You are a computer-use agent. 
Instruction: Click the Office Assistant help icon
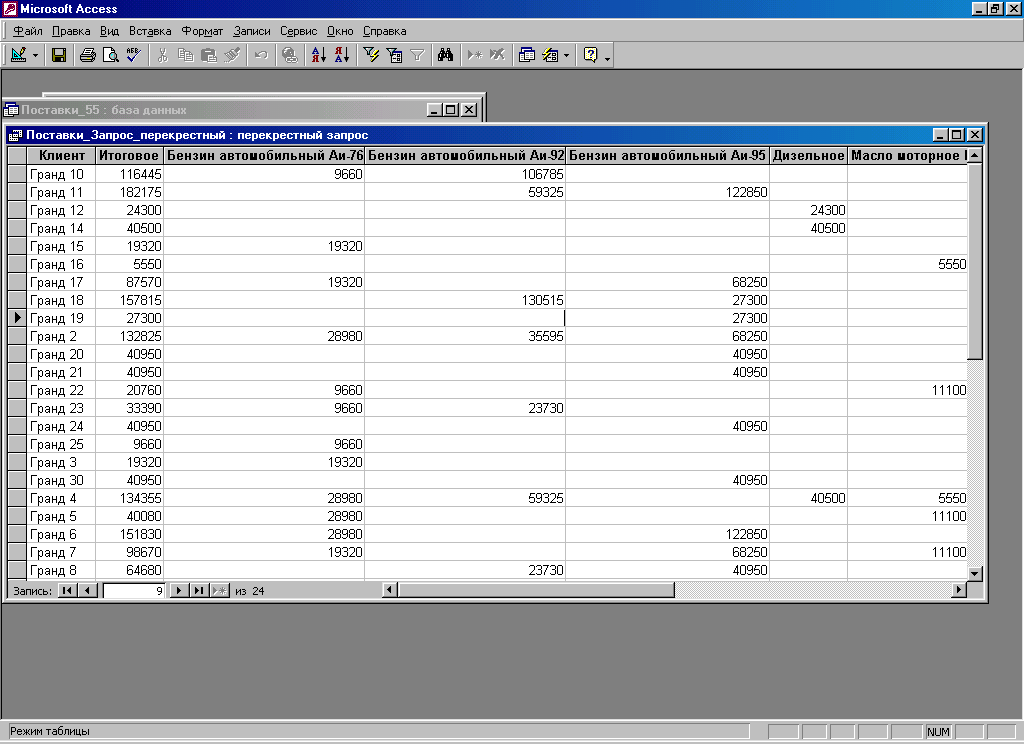(590, 55)
